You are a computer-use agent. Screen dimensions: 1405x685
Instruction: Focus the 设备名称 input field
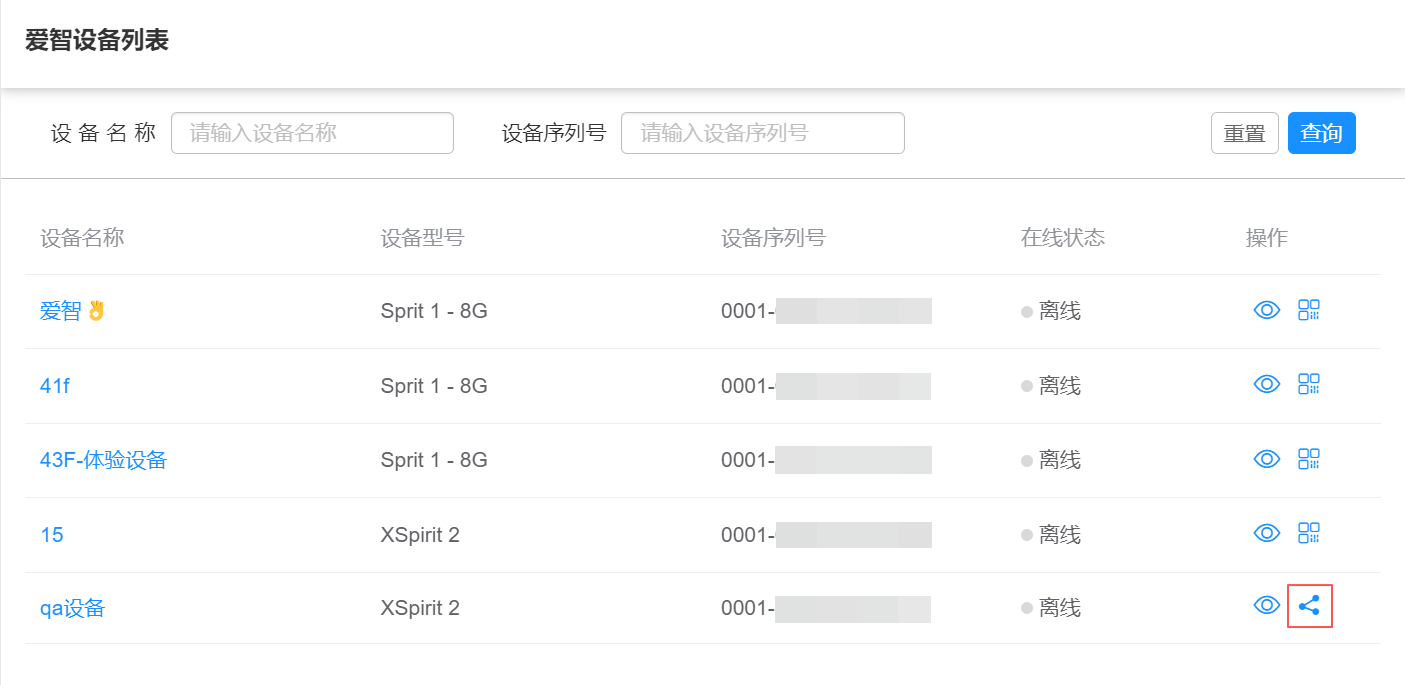tap(312, 133)
